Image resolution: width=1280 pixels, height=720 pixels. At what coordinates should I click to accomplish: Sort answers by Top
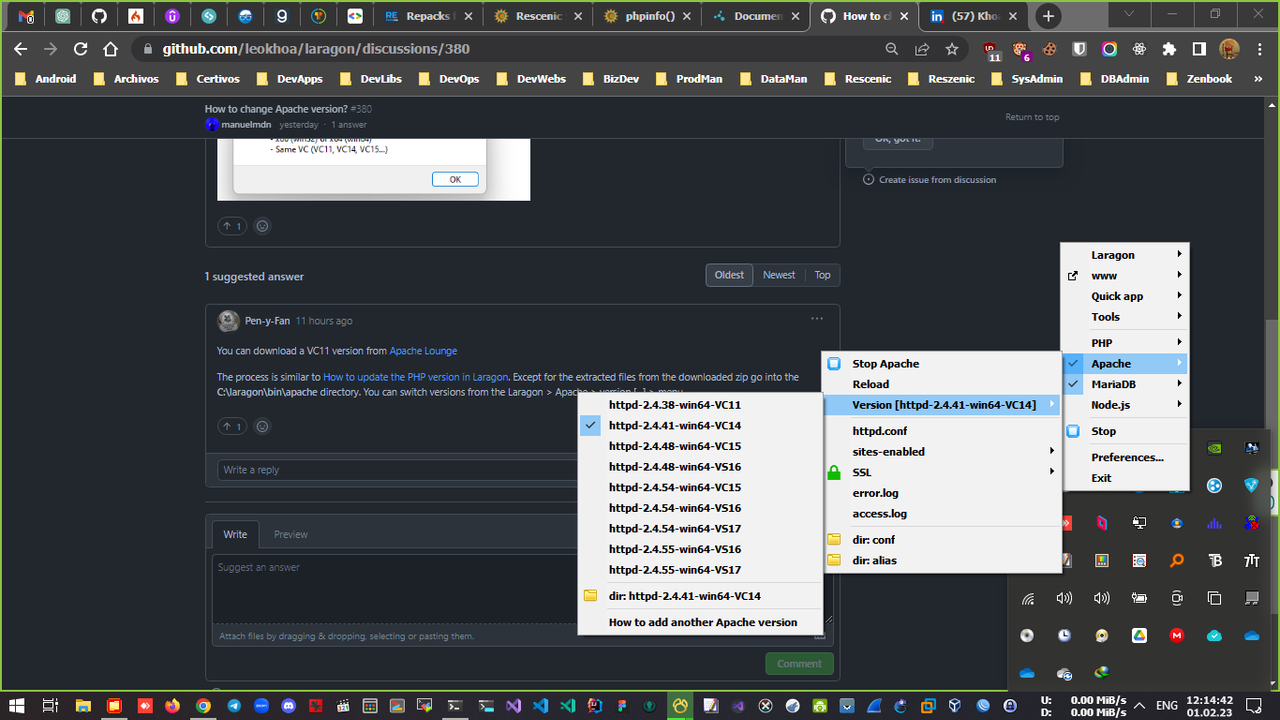tap(822, 275)
